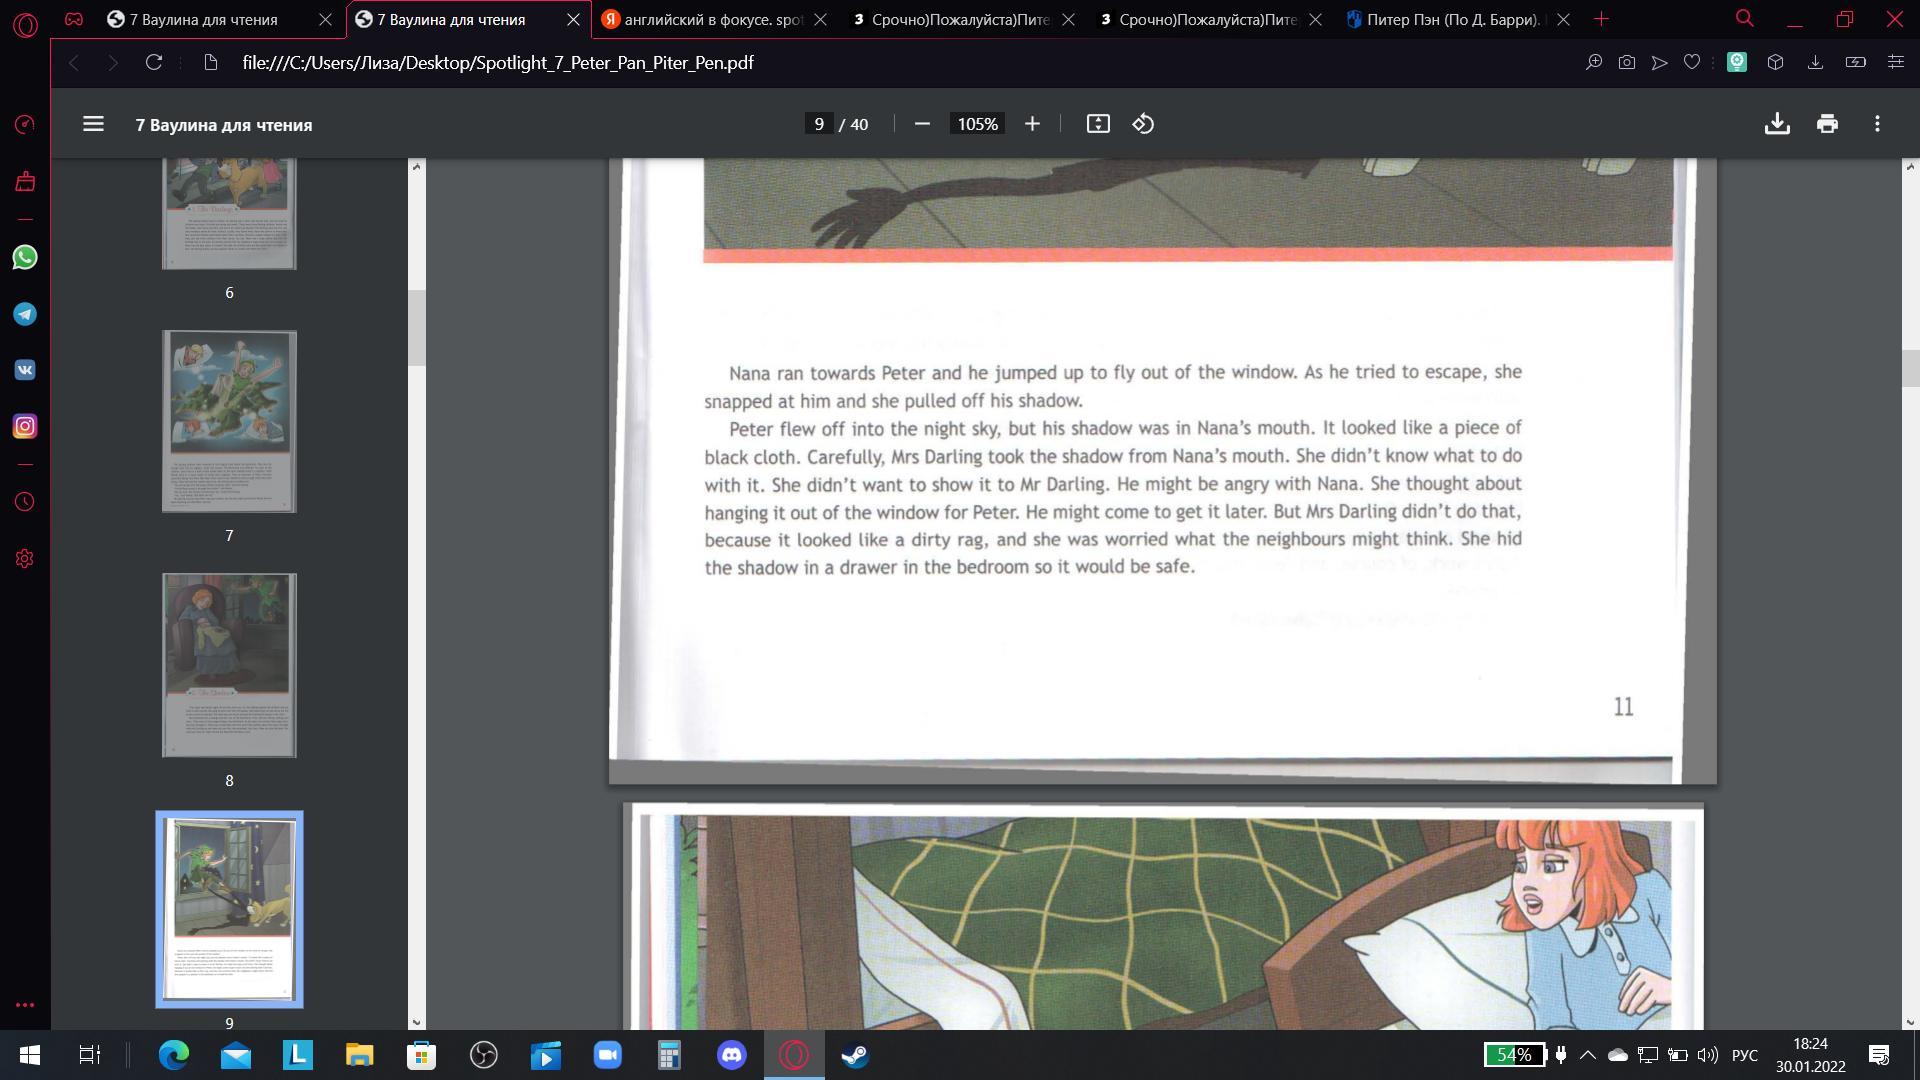Open File Explorer from the taskbar
This screenshot has height=1080, width=1920.
coord(359,1055)
